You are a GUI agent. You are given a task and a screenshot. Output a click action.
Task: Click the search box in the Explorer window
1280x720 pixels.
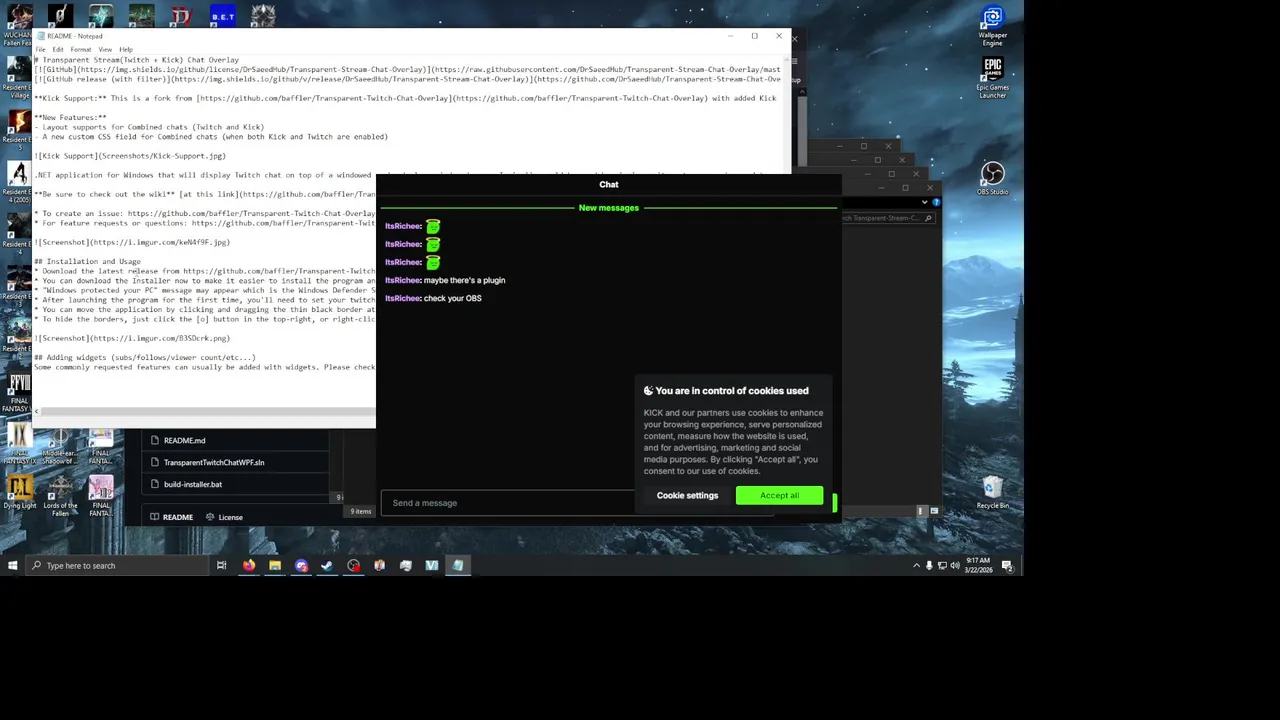click(888, 218)
